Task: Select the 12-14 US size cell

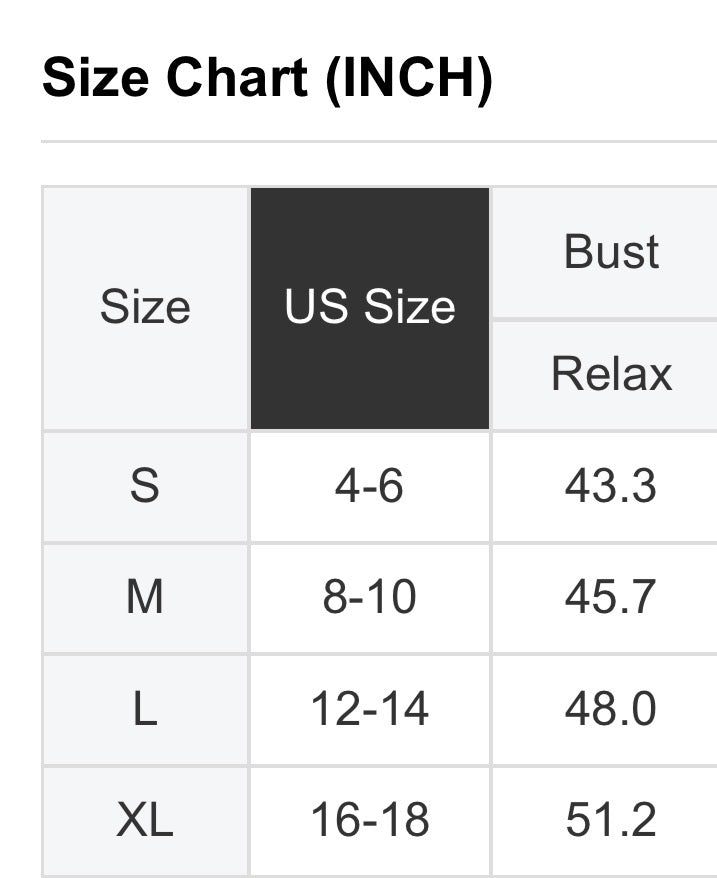Action: 370,710
